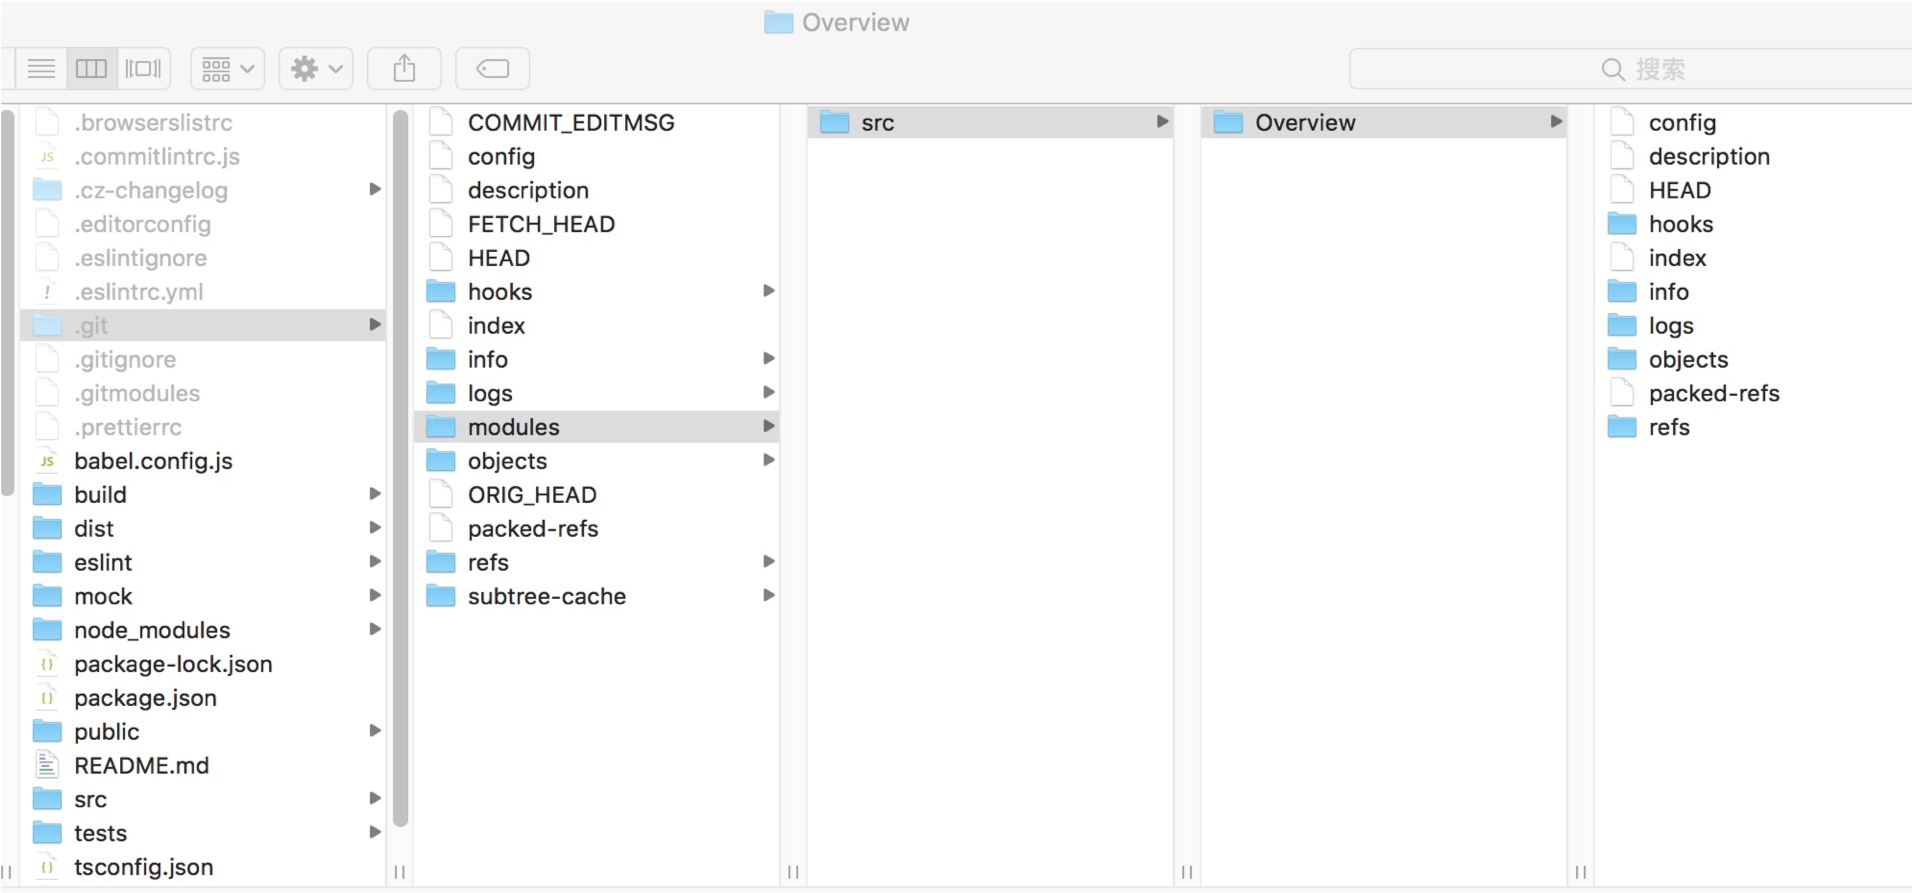Select the package.json file icon
This screenshot has height=893, width=1912.
(x=47, y=698)
